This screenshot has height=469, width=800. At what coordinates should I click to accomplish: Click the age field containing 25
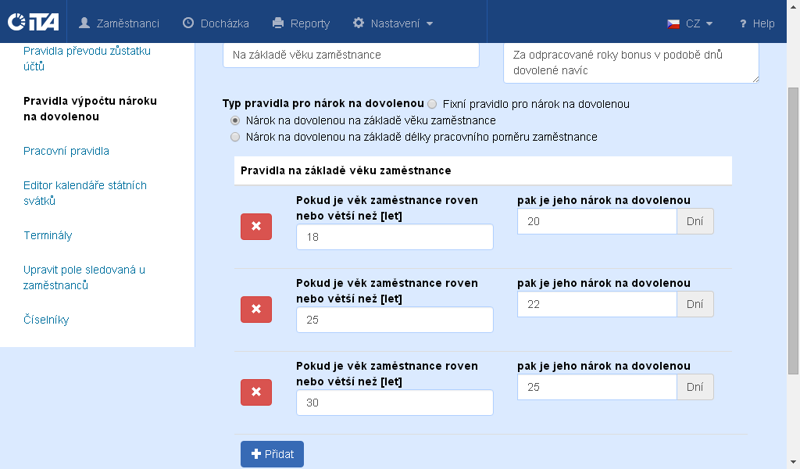395,320
